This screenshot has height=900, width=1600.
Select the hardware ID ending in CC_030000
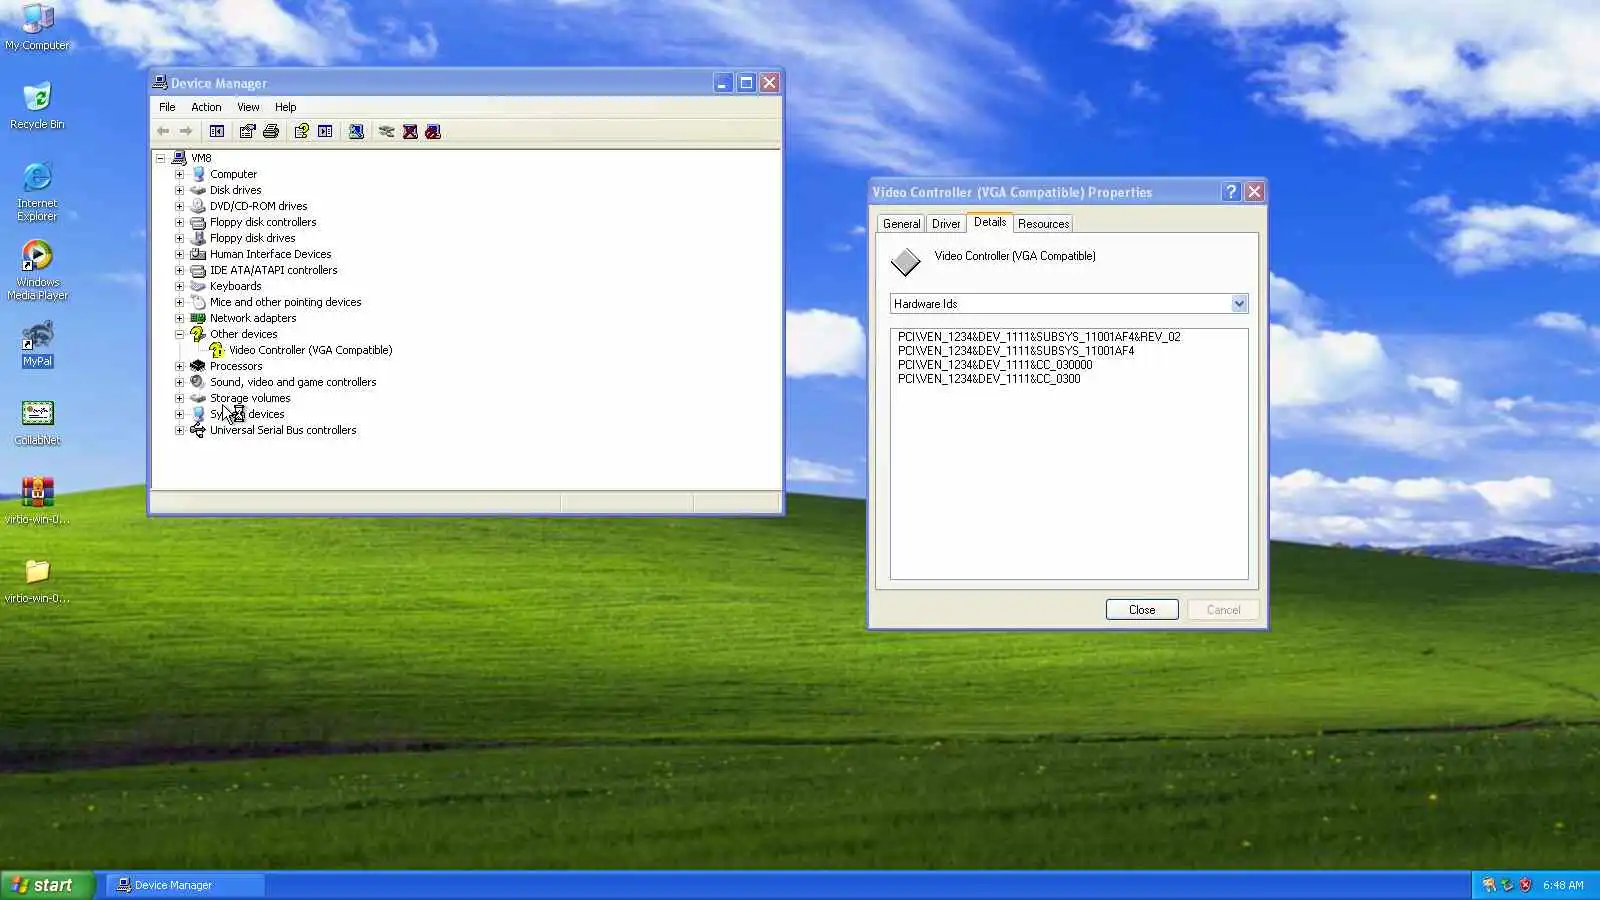pos(995,365)
